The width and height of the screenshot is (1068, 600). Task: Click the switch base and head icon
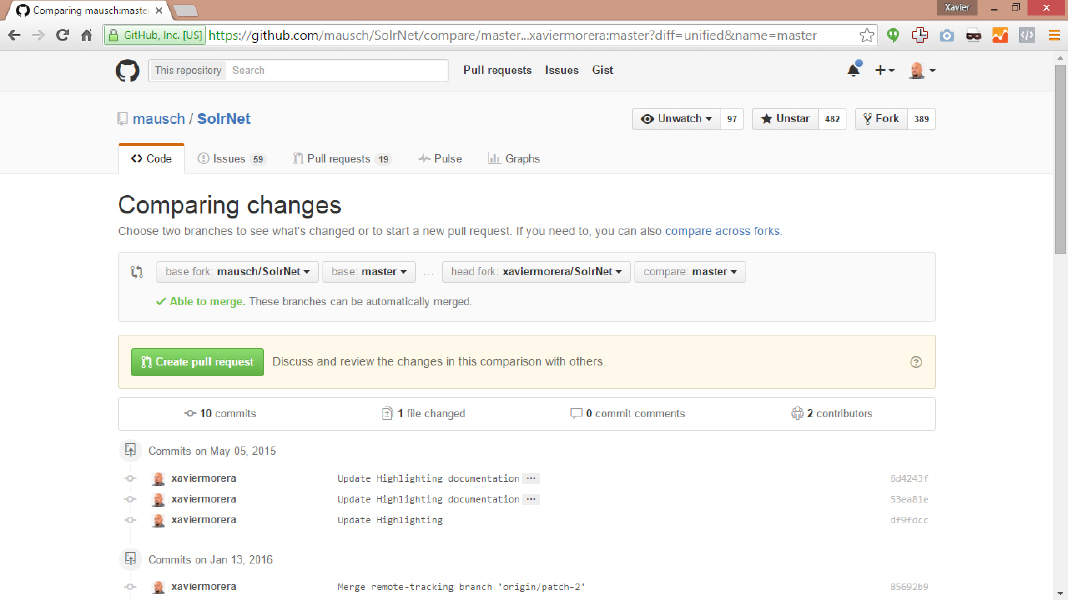tap(137, 272)
